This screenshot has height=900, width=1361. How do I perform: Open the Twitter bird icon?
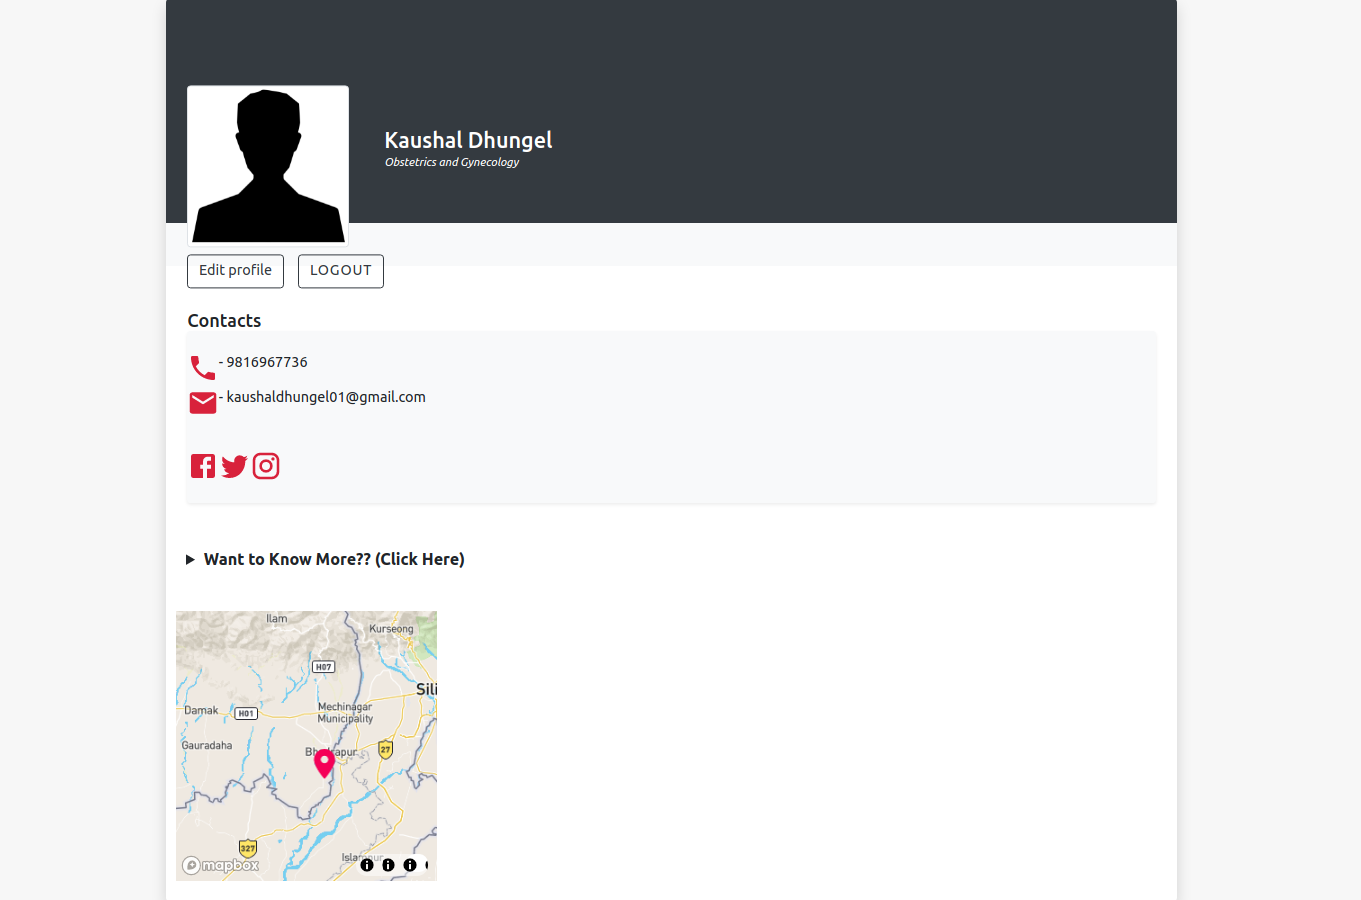(x=234, y=467)
